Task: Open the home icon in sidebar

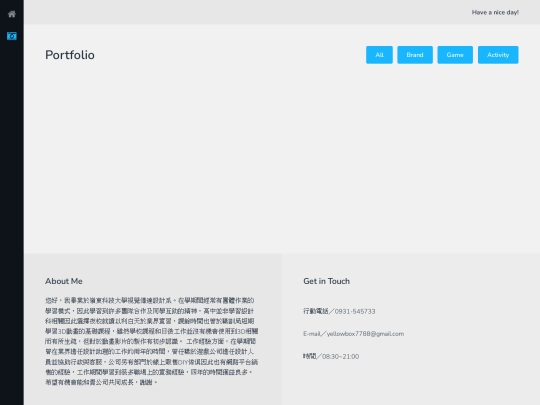Action: [12, 14]
